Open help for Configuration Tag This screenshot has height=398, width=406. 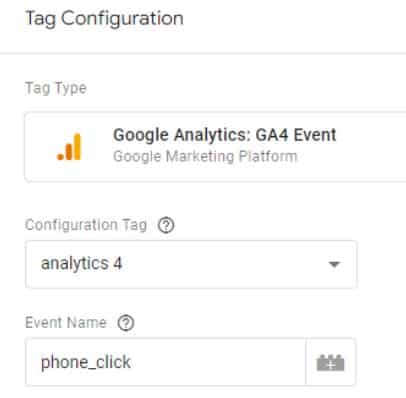[166, 225]
